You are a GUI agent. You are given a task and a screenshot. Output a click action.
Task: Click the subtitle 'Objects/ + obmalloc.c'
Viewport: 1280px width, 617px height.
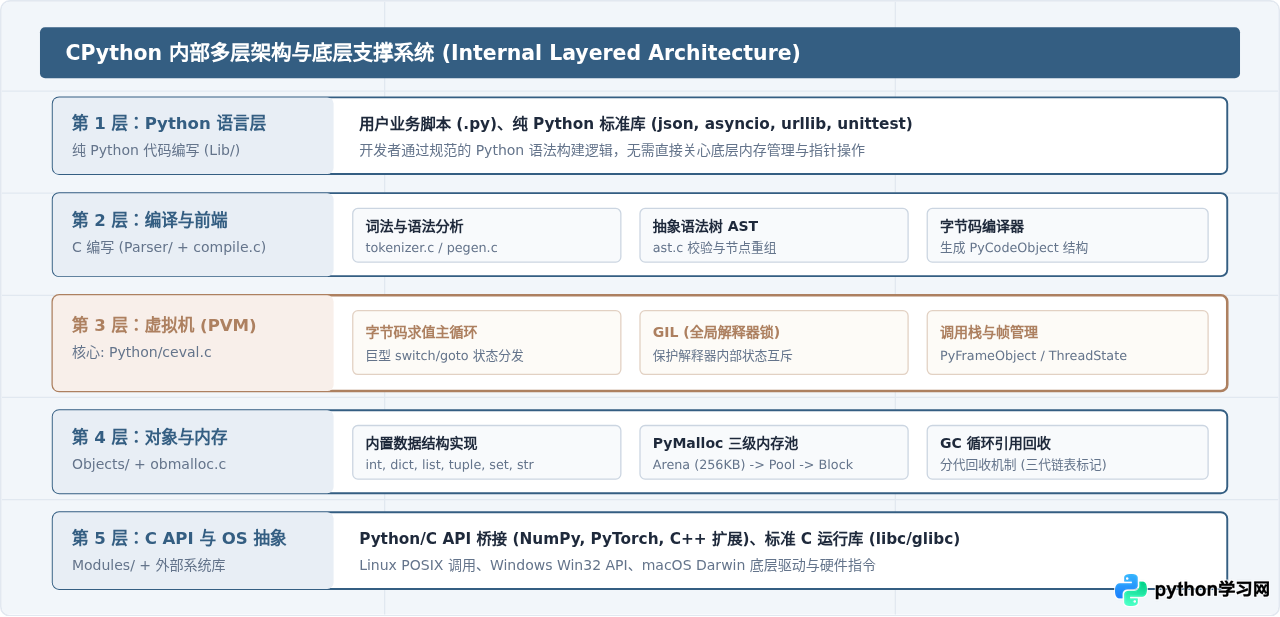pos(149,464)
